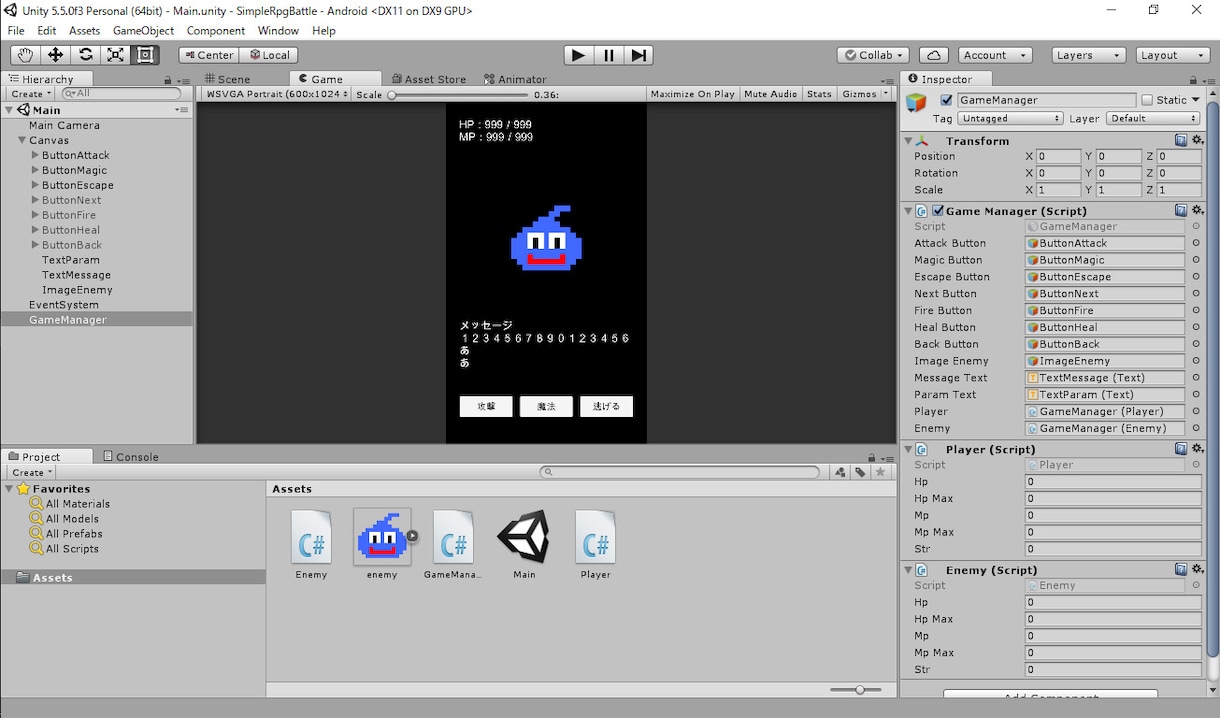Select the Main scene asset
The height and width of the screenshot is (718, 1220).
coord(524,544)
